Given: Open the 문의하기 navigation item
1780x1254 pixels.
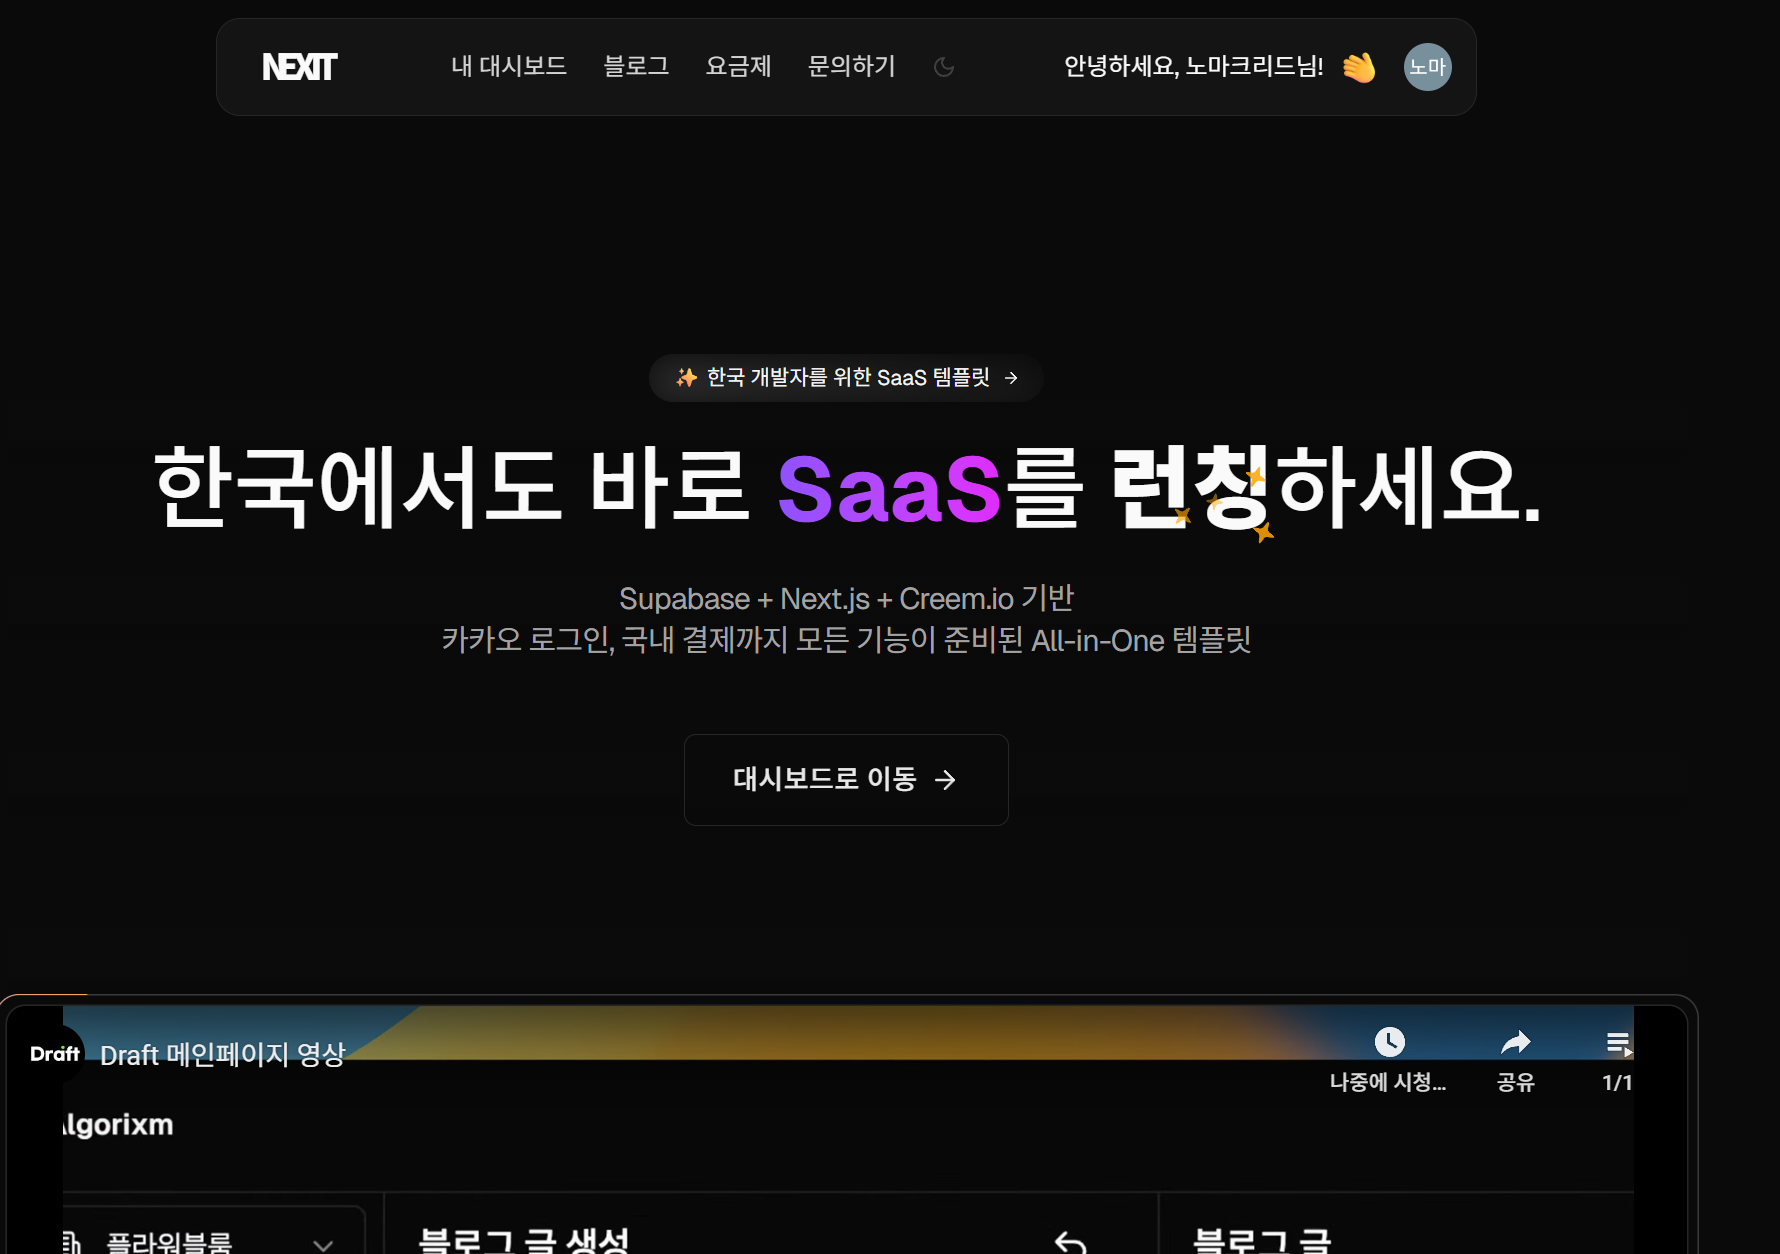Looking at the screenshot, I should tap(851, 66).
